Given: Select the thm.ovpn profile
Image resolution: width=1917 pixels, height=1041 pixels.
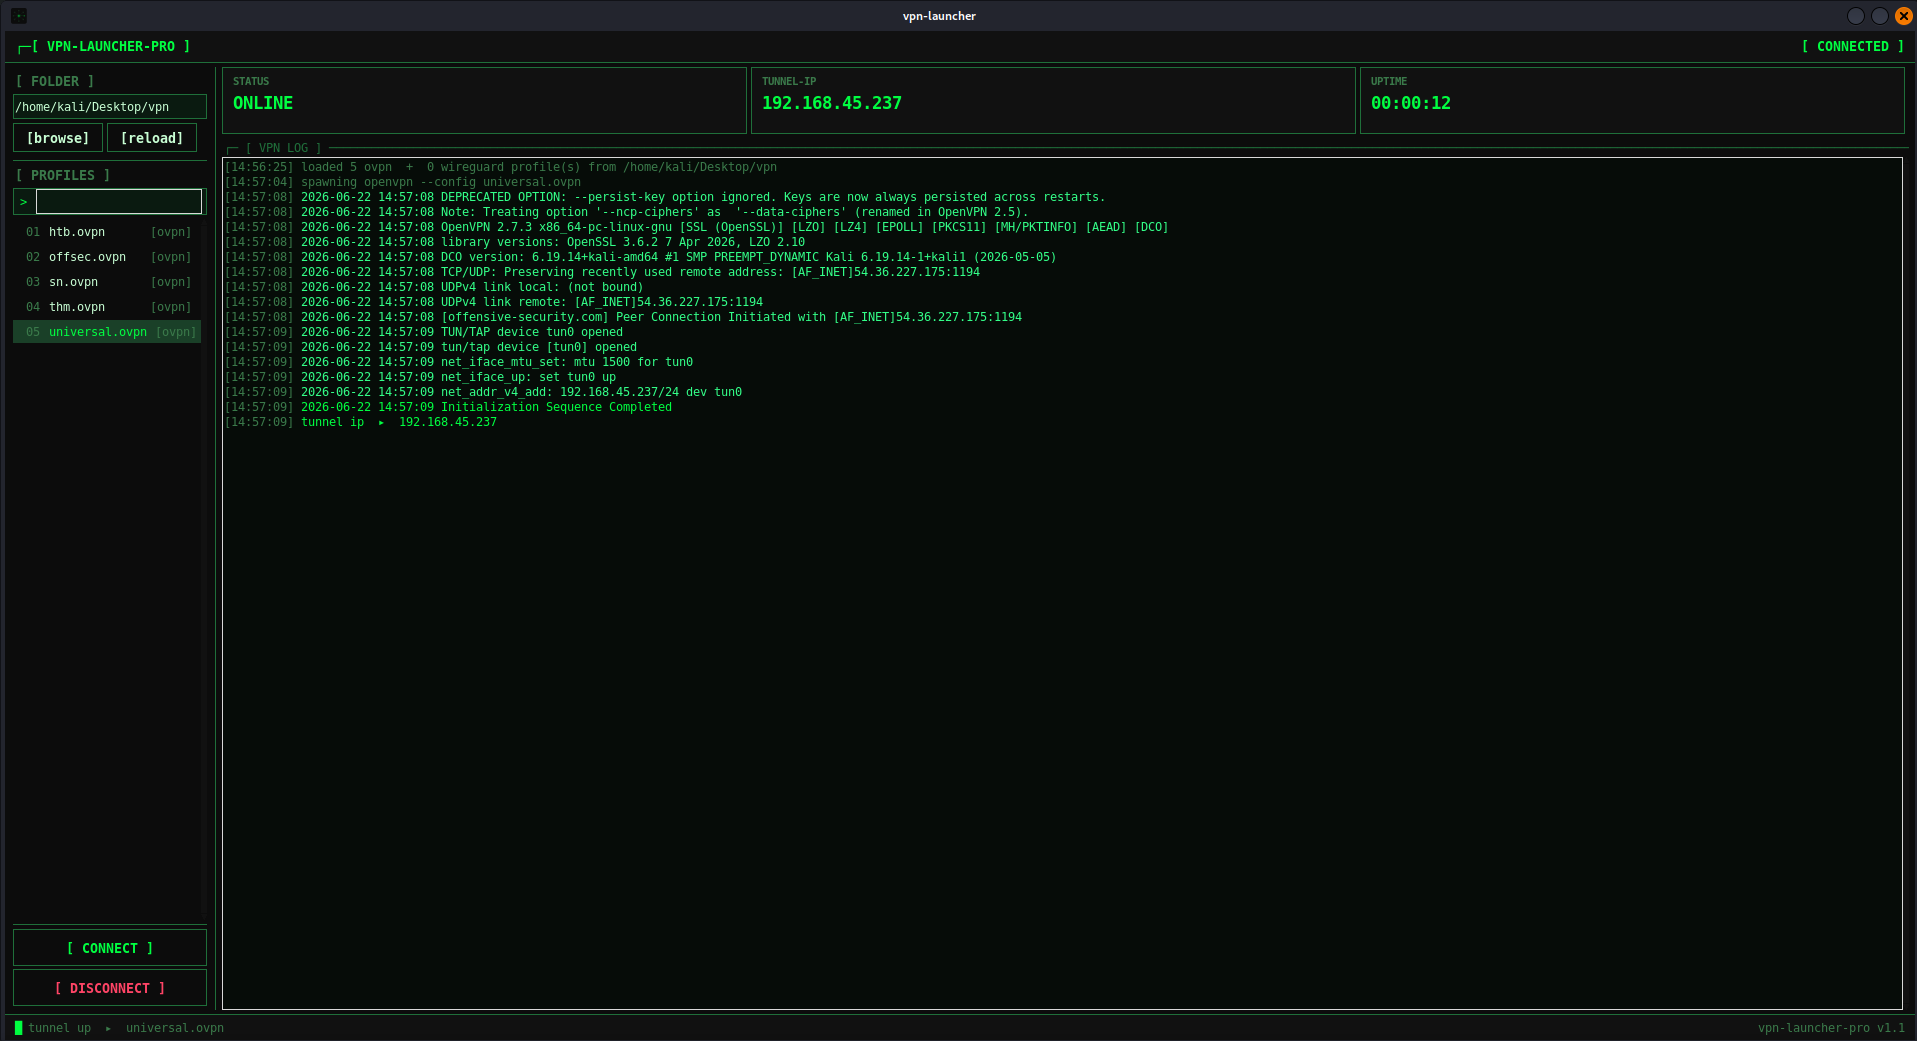Looking at the screenshot, I should point(107,307).
